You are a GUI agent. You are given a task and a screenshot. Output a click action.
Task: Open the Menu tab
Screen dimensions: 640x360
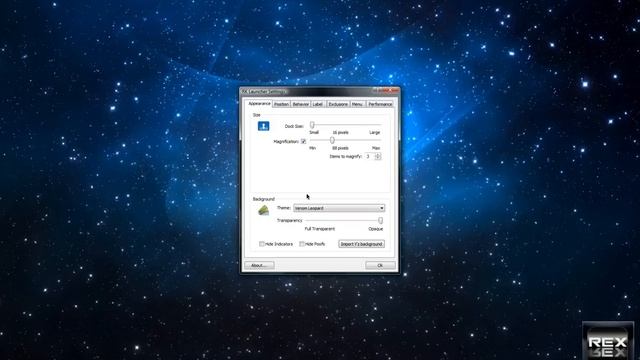point(357,104)
